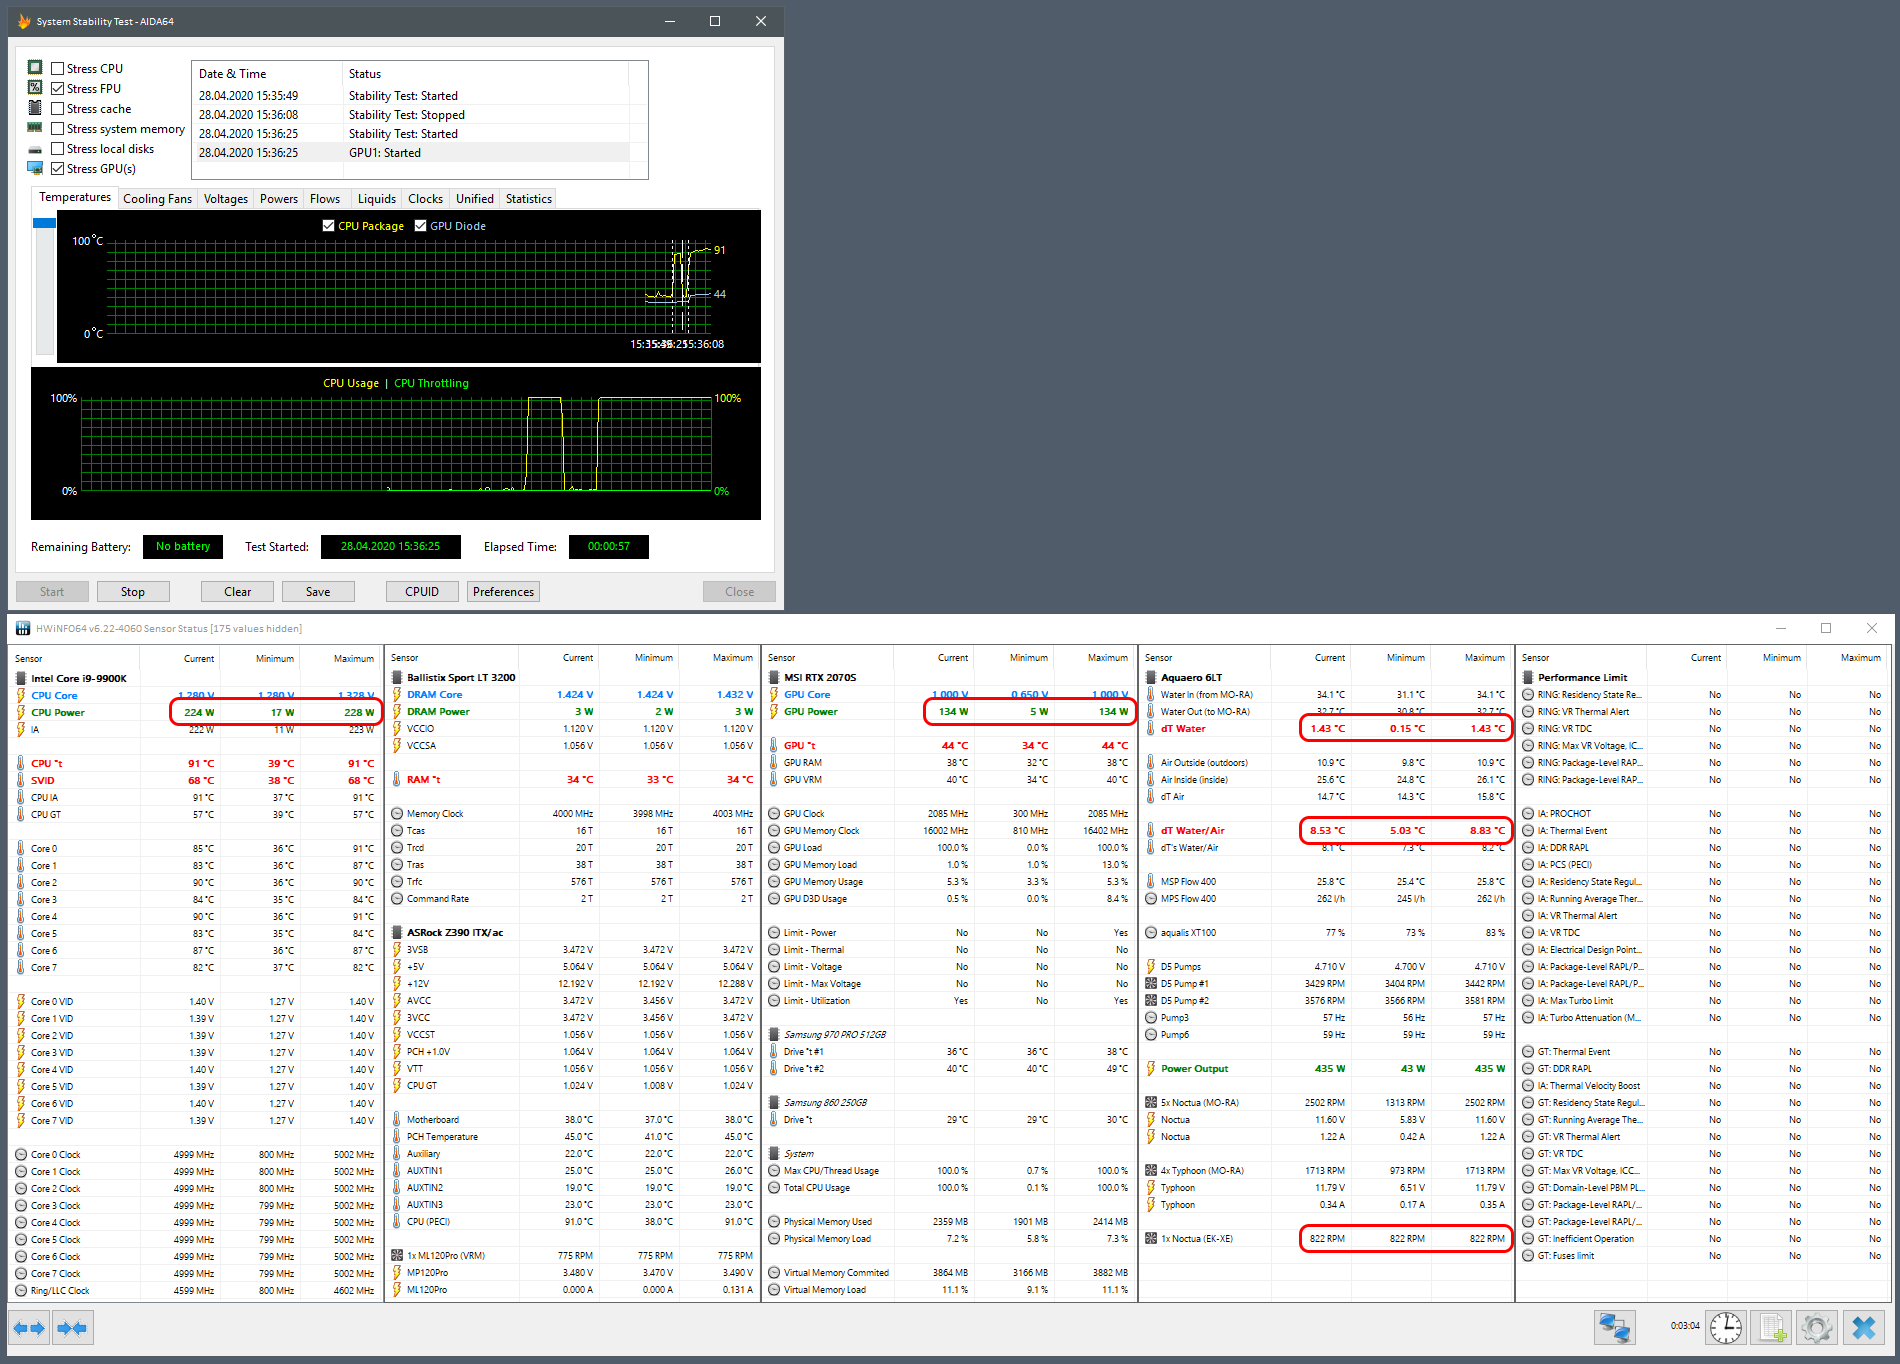Open the Liquids tab
The height and width of the screenshot is (1364, 1900).
(x=377, y=198)
